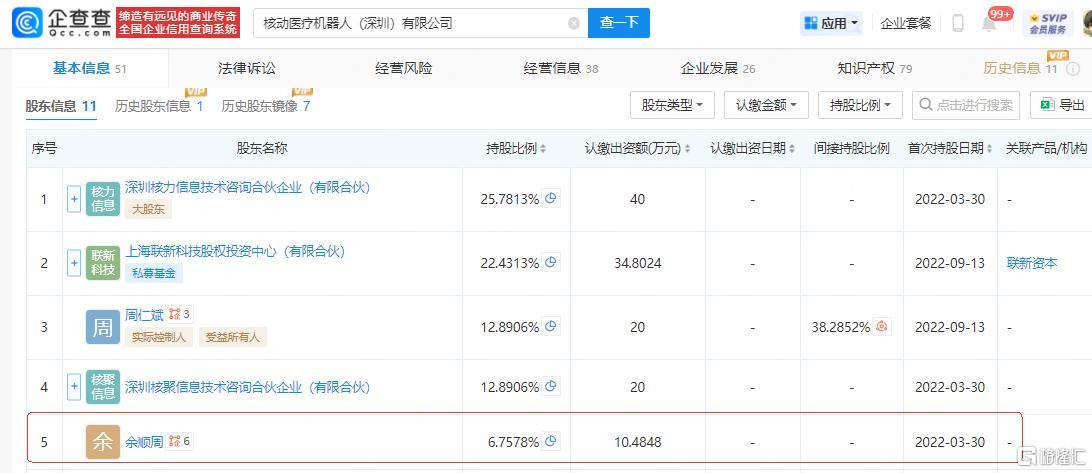Select 历史股东镜像 sub-tab

(266, 106)
